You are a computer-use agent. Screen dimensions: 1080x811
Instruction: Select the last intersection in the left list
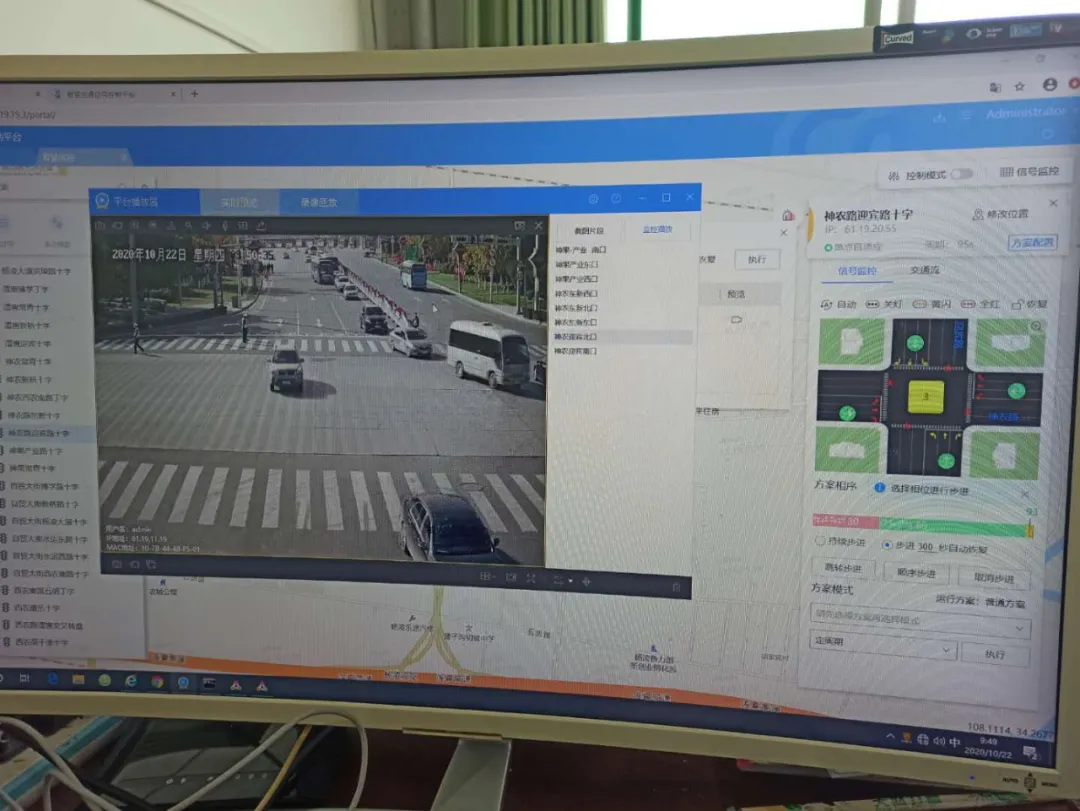click(x=41, y=642)
